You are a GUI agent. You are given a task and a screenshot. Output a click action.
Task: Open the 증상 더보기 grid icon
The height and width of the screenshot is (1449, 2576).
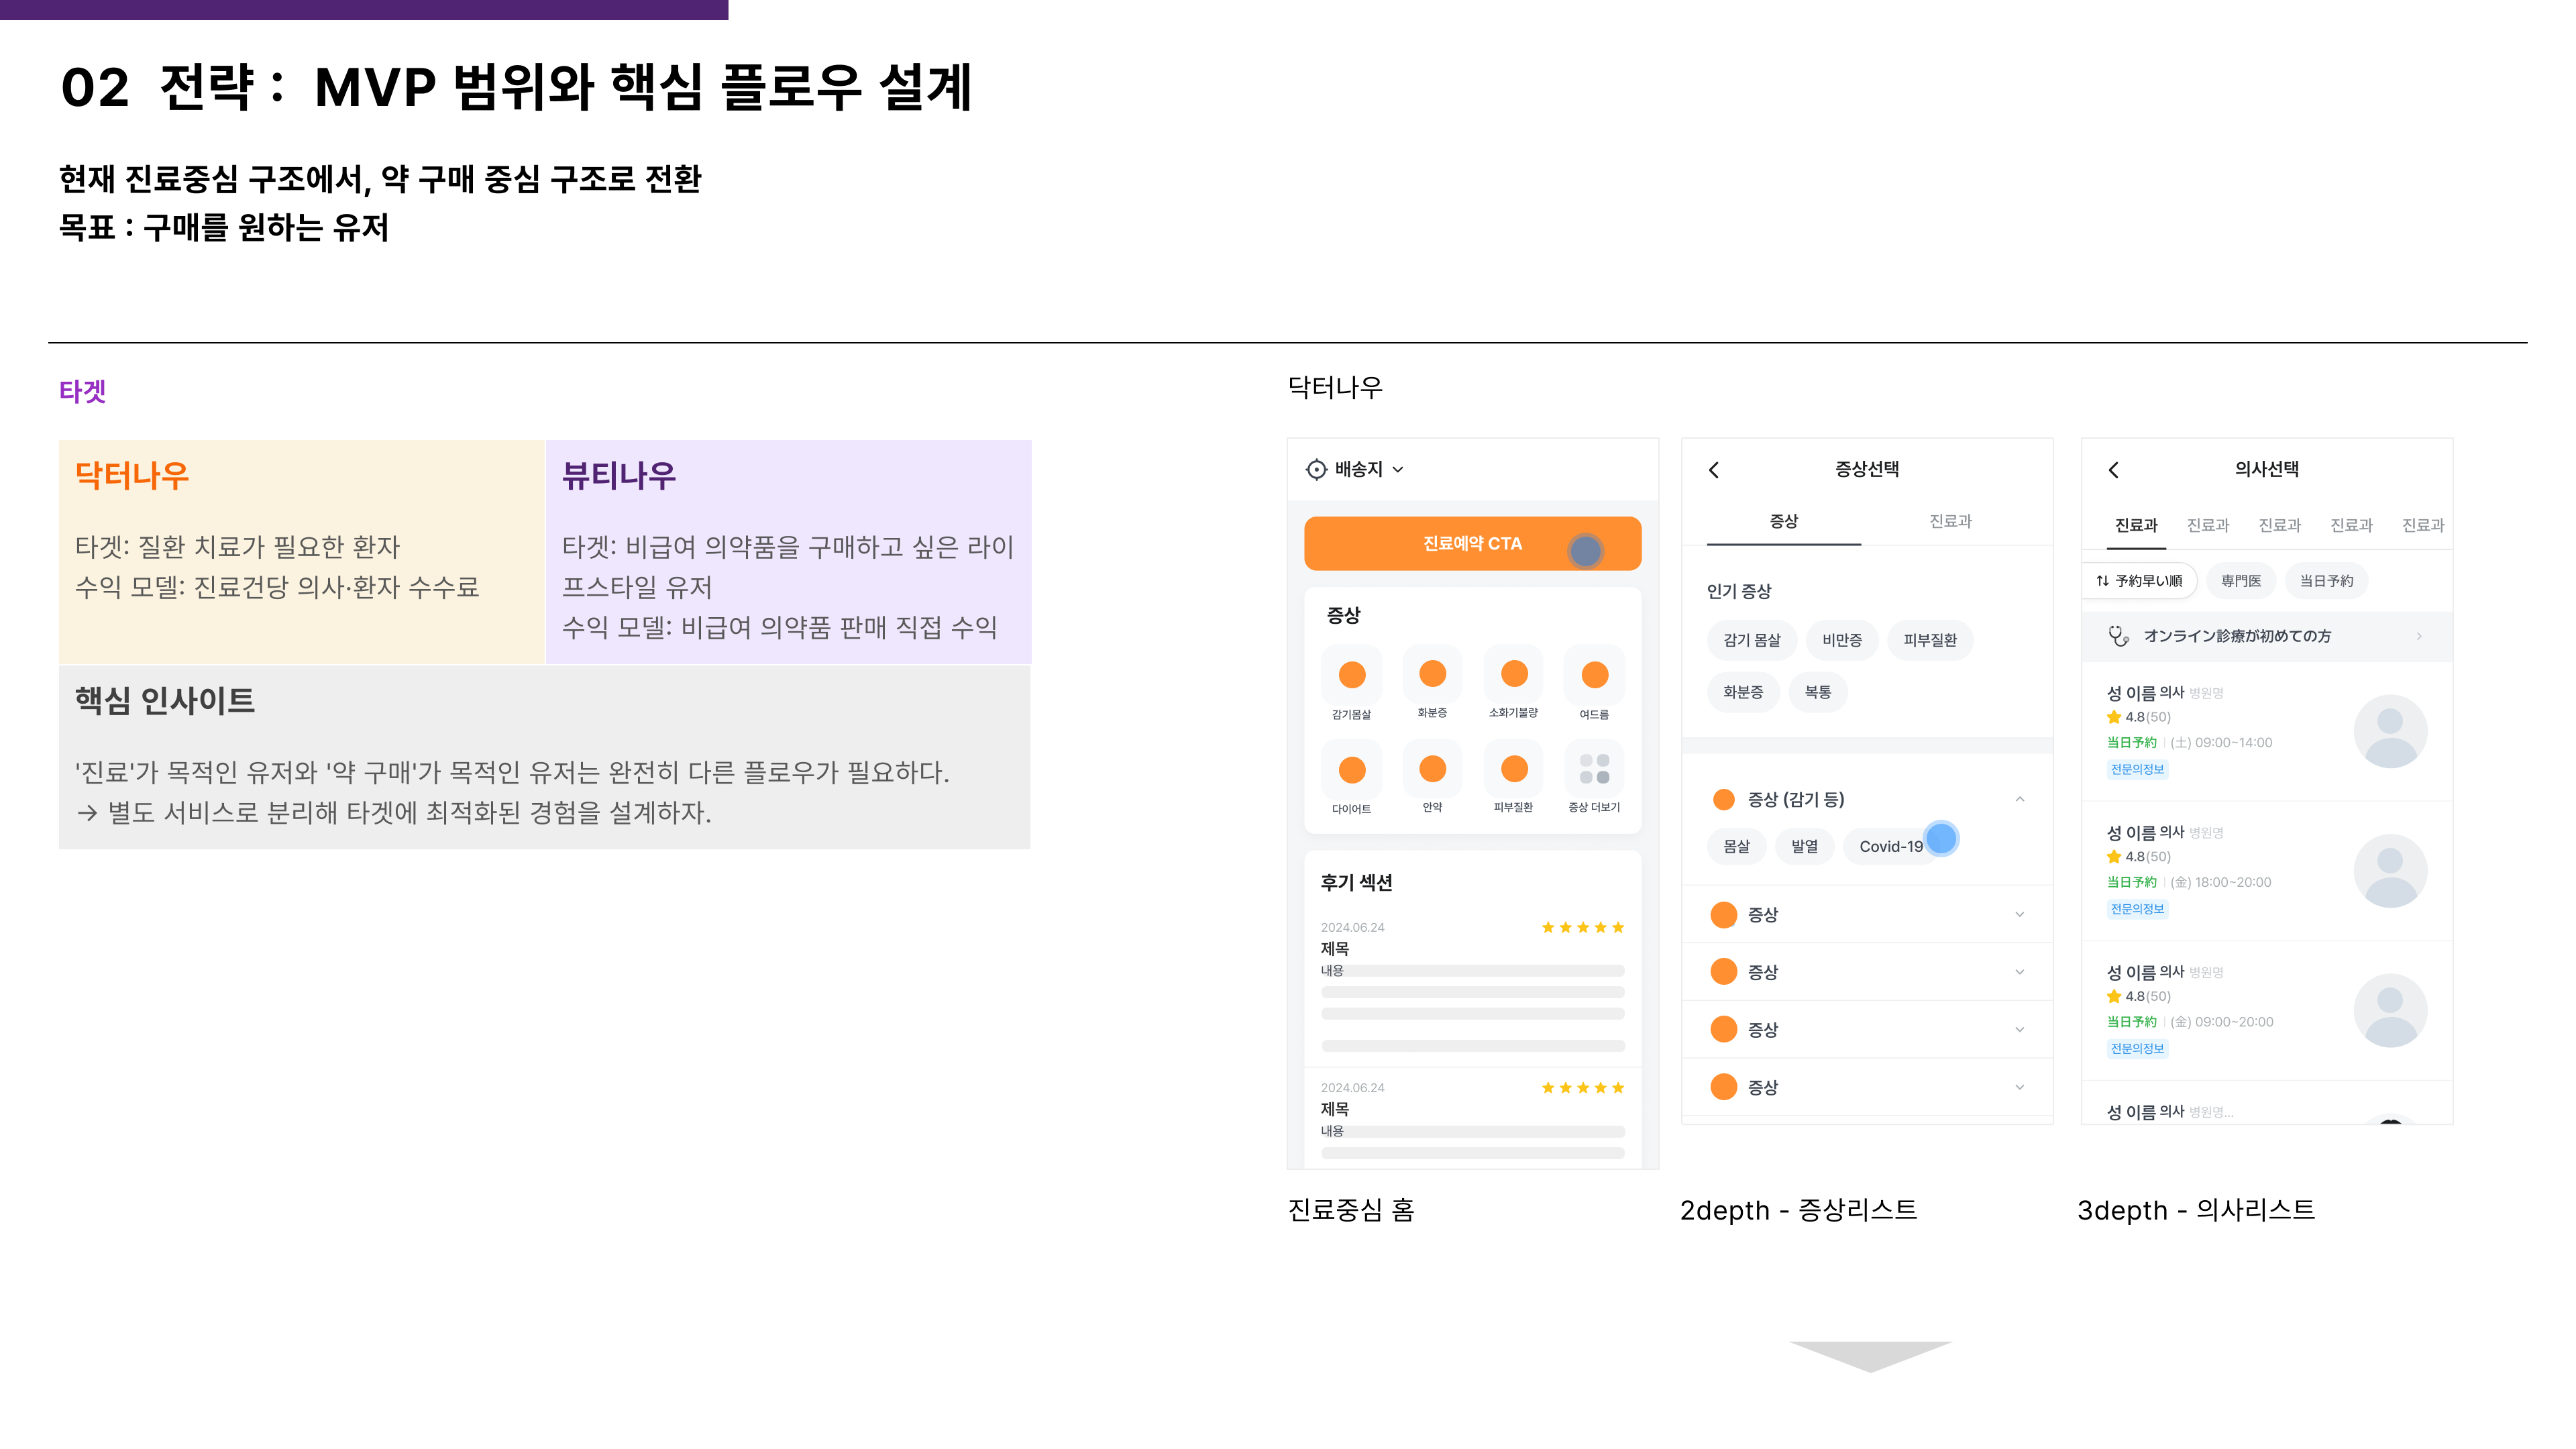click(1595, 769)
